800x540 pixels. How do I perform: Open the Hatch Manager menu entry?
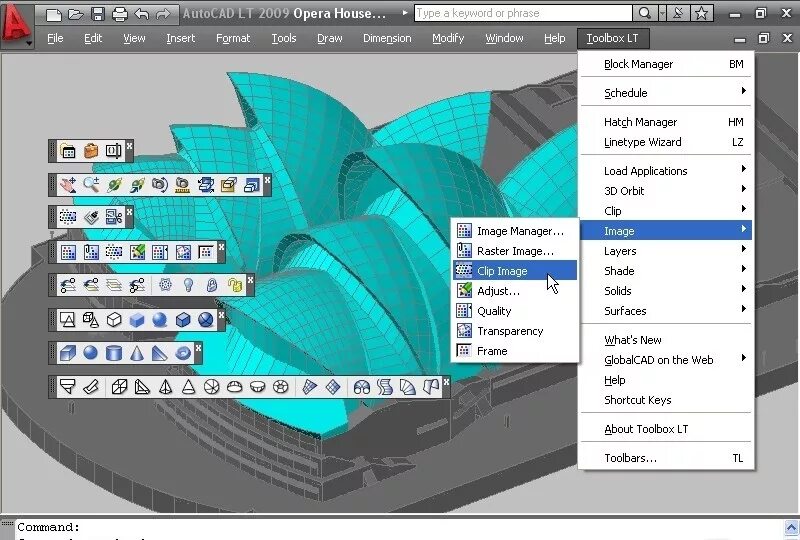pos(666,121)
